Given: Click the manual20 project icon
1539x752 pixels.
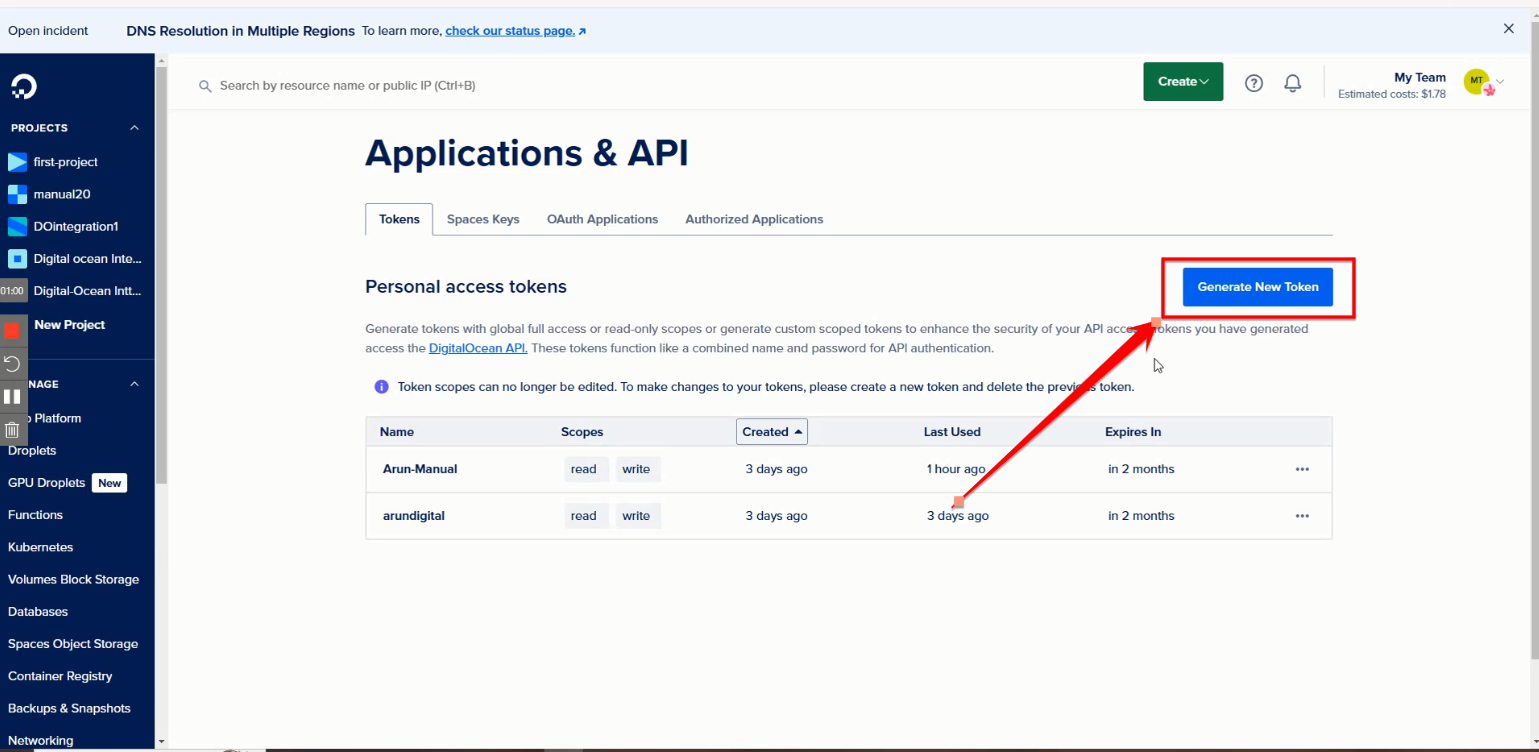Looking at the screenshot, I should tap(17, 194).
